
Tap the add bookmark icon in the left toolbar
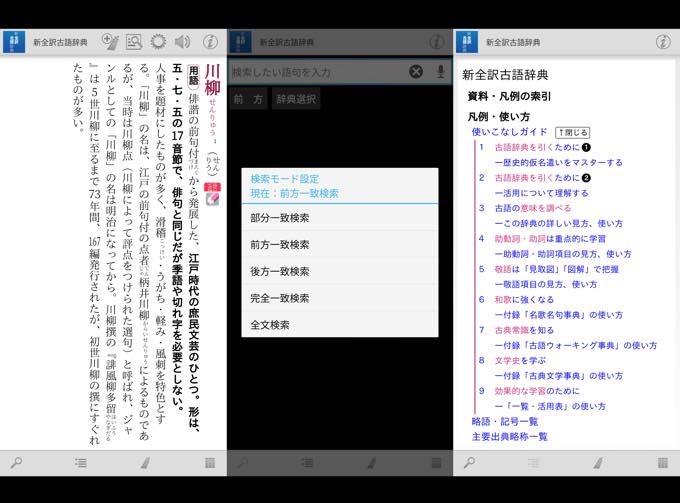(x=110, y=42)
